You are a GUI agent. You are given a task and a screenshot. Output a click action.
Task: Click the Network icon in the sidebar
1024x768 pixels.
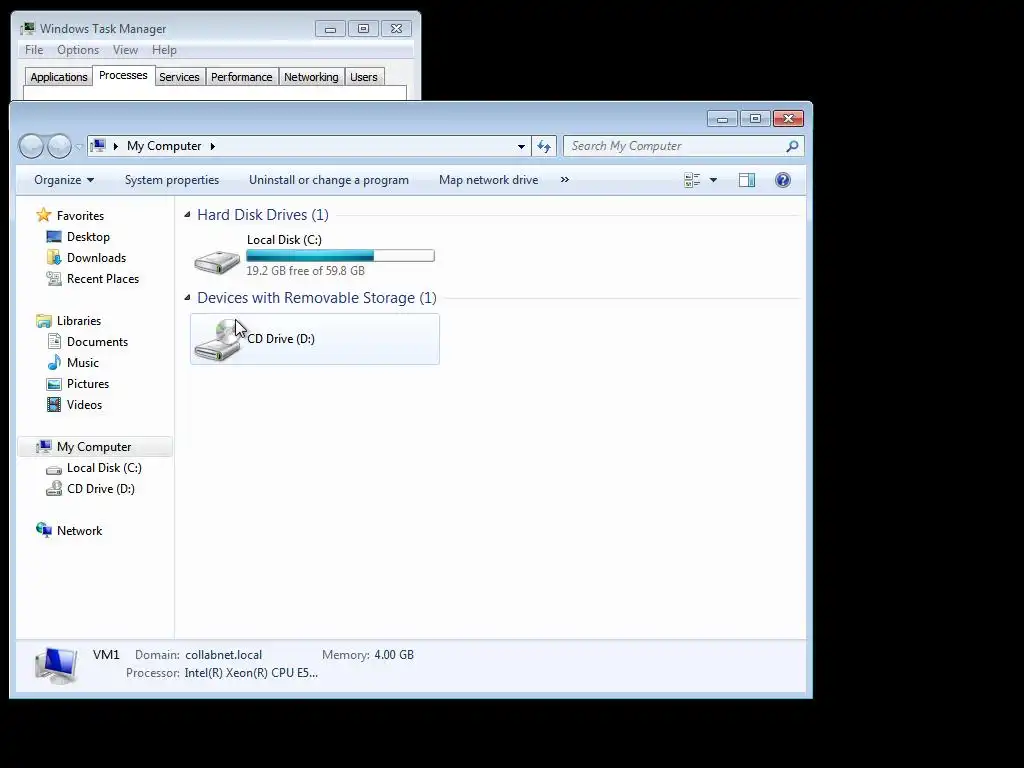(x=44, y=530)
